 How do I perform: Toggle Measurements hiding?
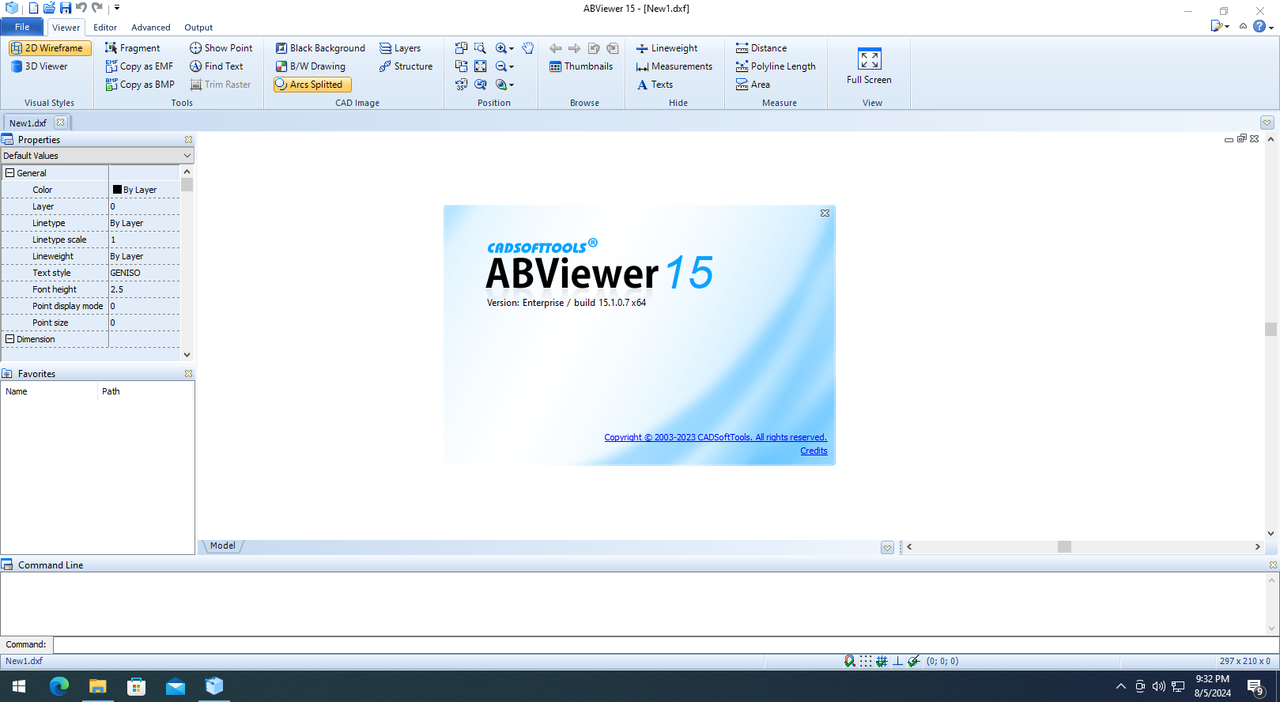[674, 66]
